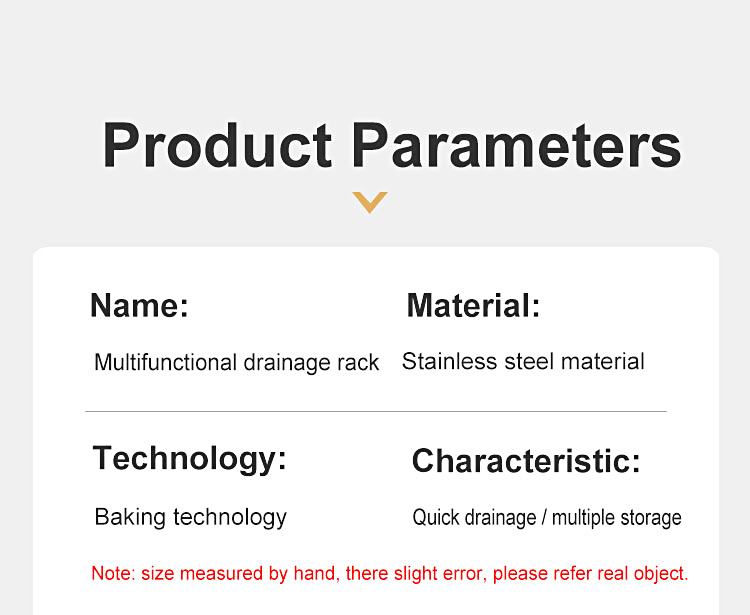Click the word Product in title

217,145
